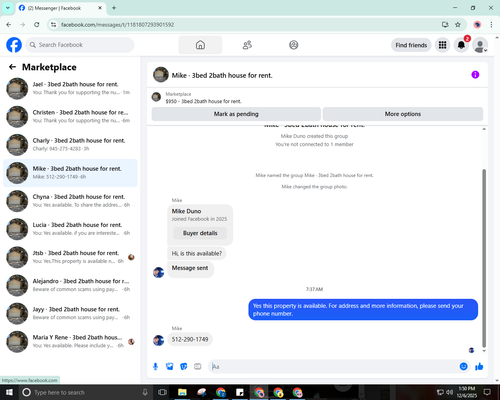This screenshot has height=400, width=500.
Task: Go back in browser history
Action: pyautogui.click(x=9, y=25)
